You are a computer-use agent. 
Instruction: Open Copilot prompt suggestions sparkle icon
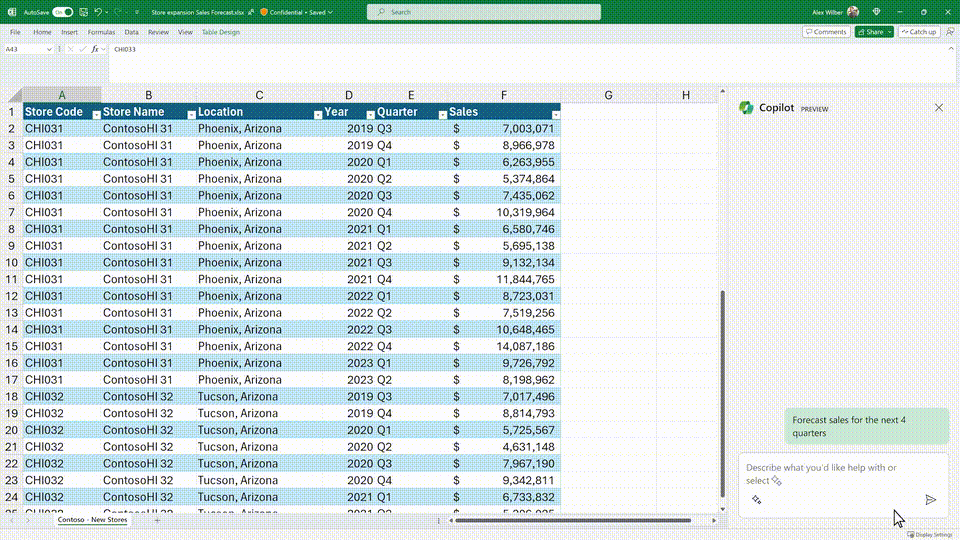757,499
